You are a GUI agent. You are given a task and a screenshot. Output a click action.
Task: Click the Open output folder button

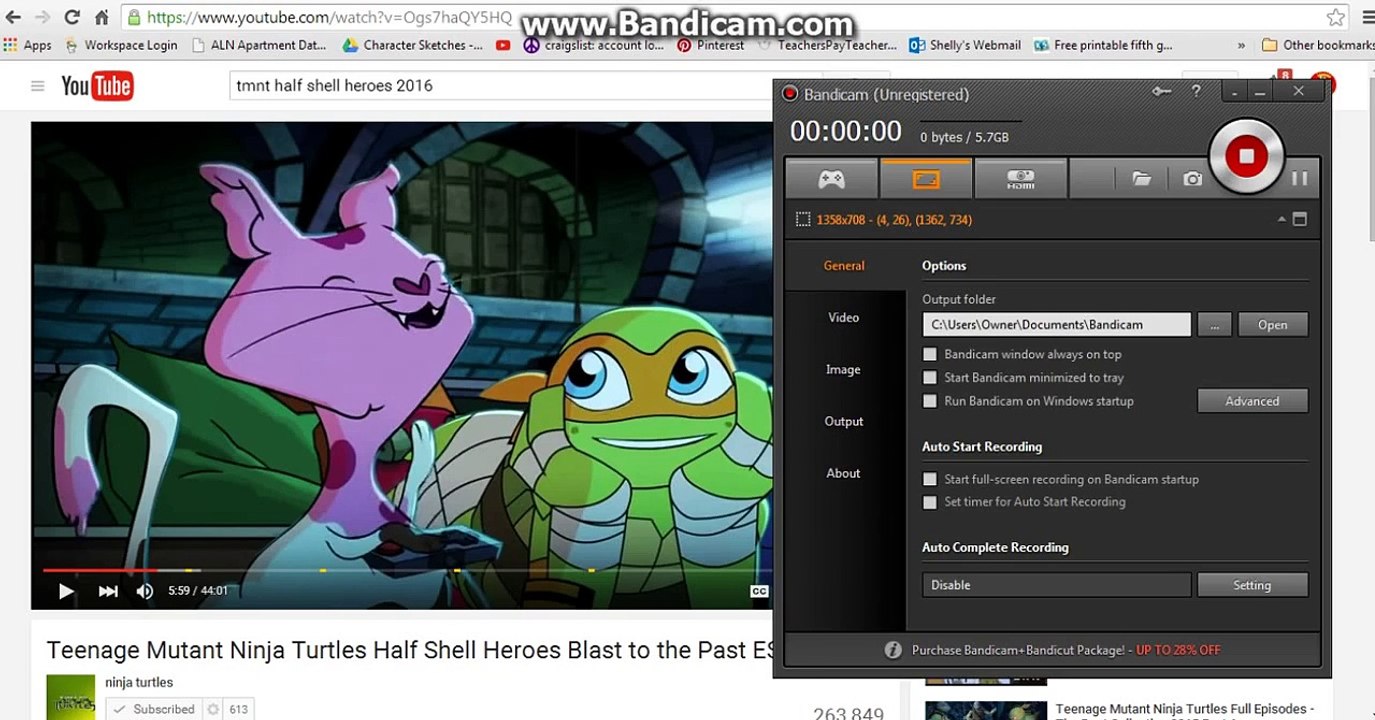point(1273,325)
